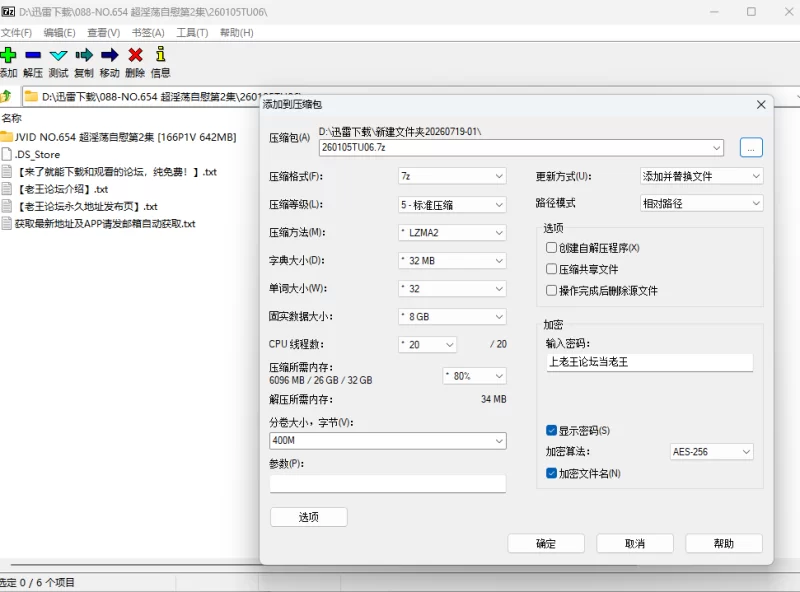
Task: Open the 压缩方法 LZMA2 dropdown
Action: 452,233
